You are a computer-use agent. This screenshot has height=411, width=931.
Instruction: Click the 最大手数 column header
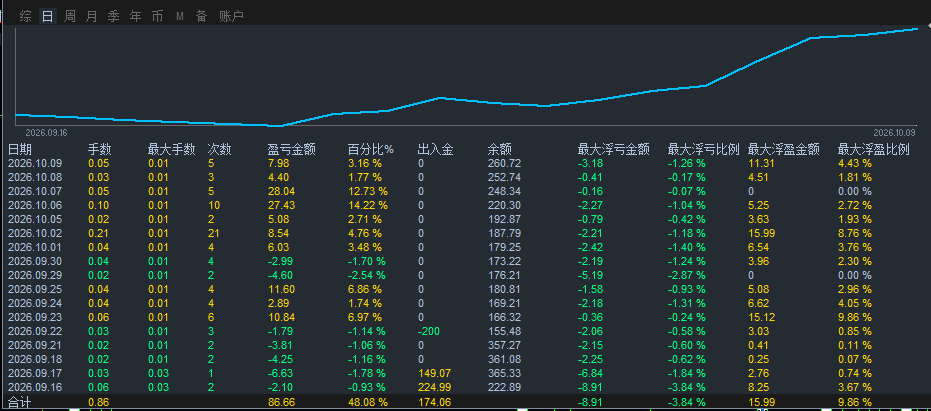point(172,150)
